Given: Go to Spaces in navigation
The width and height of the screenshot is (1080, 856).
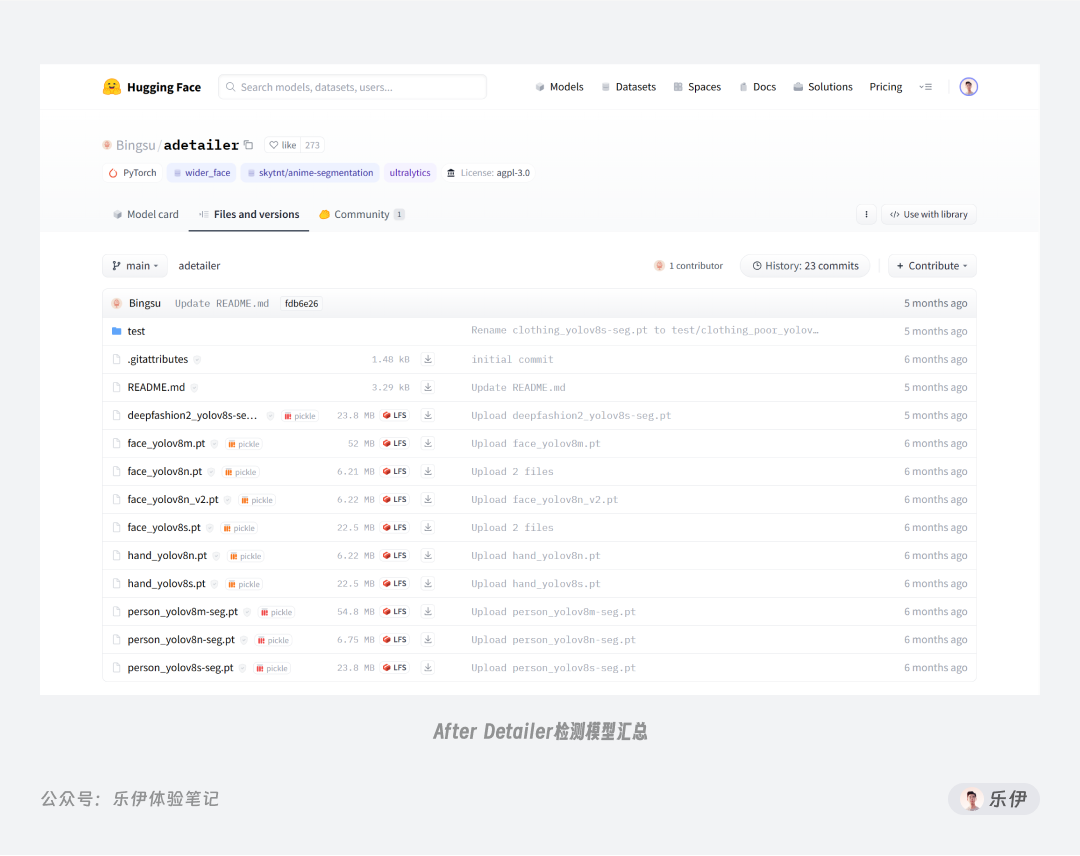Looking at the screenshot, I should click(697, 87).
